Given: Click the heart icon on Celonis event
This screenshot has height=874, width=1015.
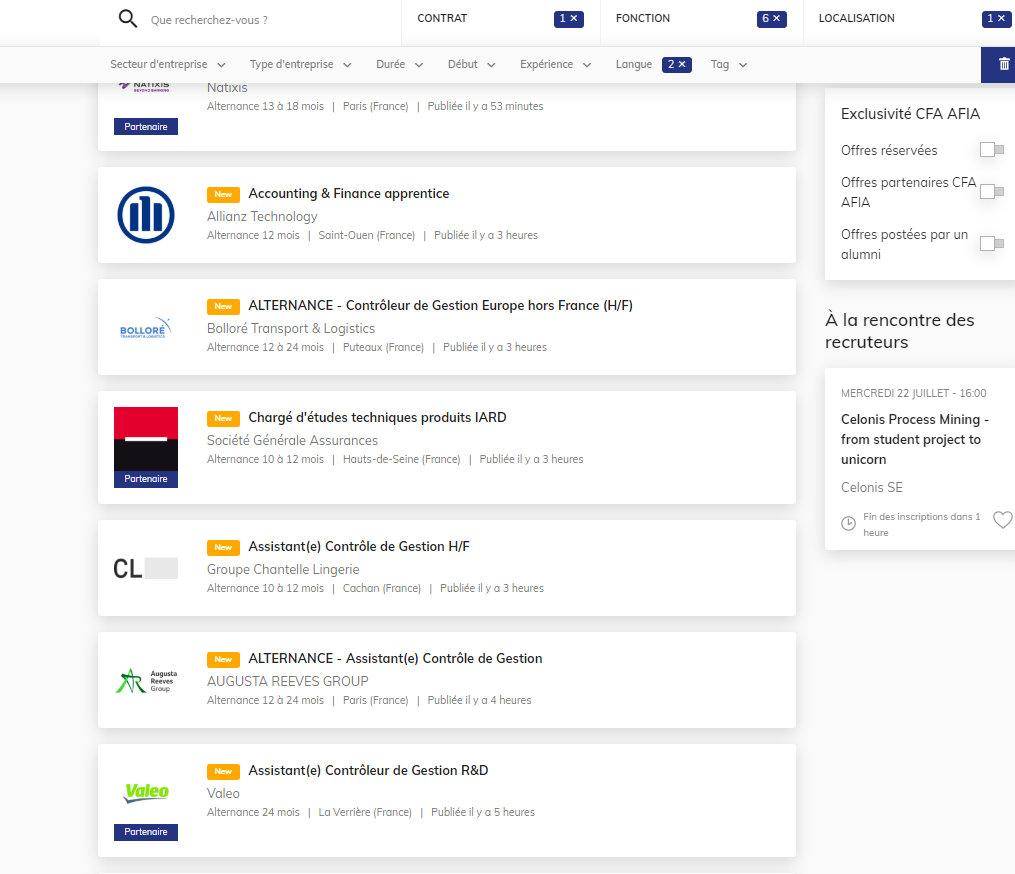Looking at the screenshot, I should [1002, 520].
